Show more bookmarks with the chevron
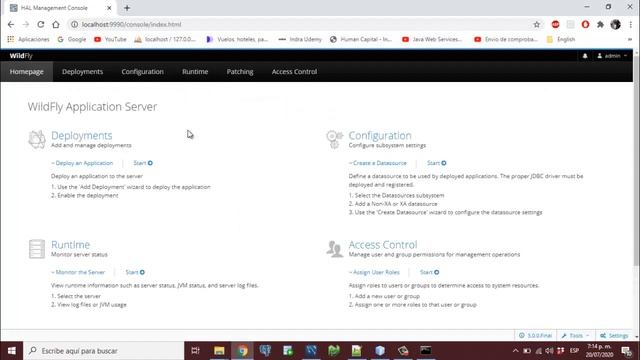640x360 pixels. coord(630,39)
